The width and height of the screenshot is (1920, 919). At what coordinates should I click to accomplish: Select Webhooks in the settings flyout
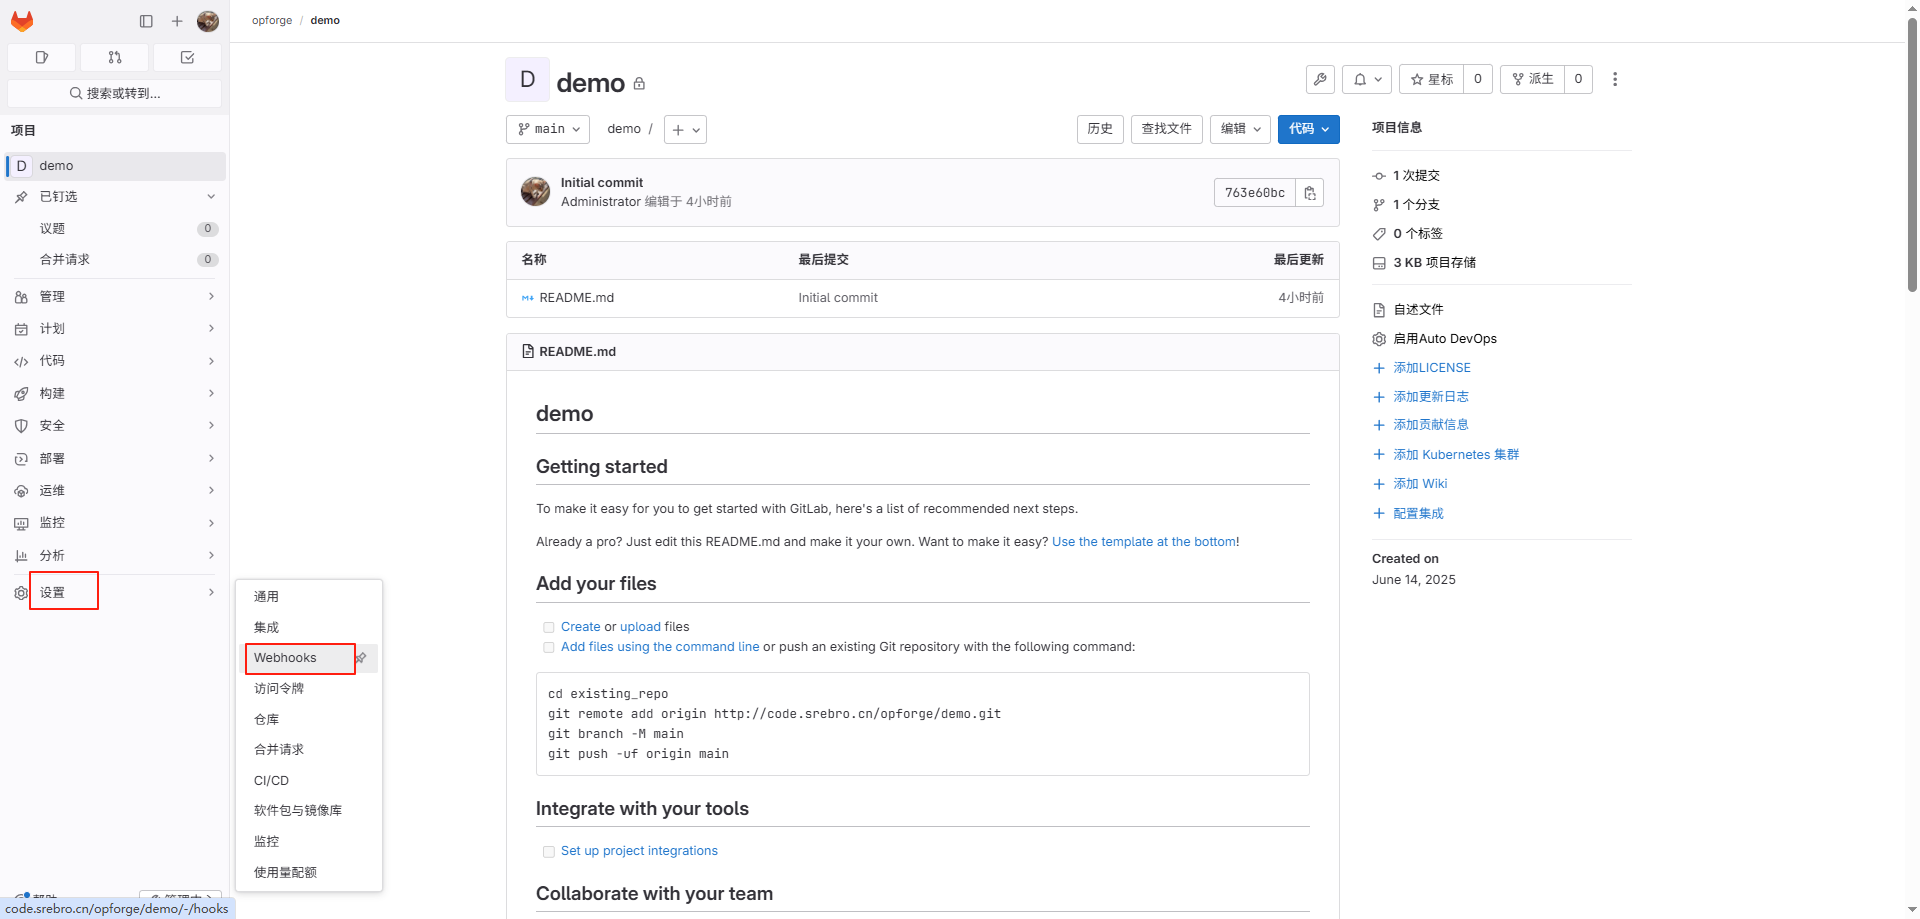[x=286, y=658]
